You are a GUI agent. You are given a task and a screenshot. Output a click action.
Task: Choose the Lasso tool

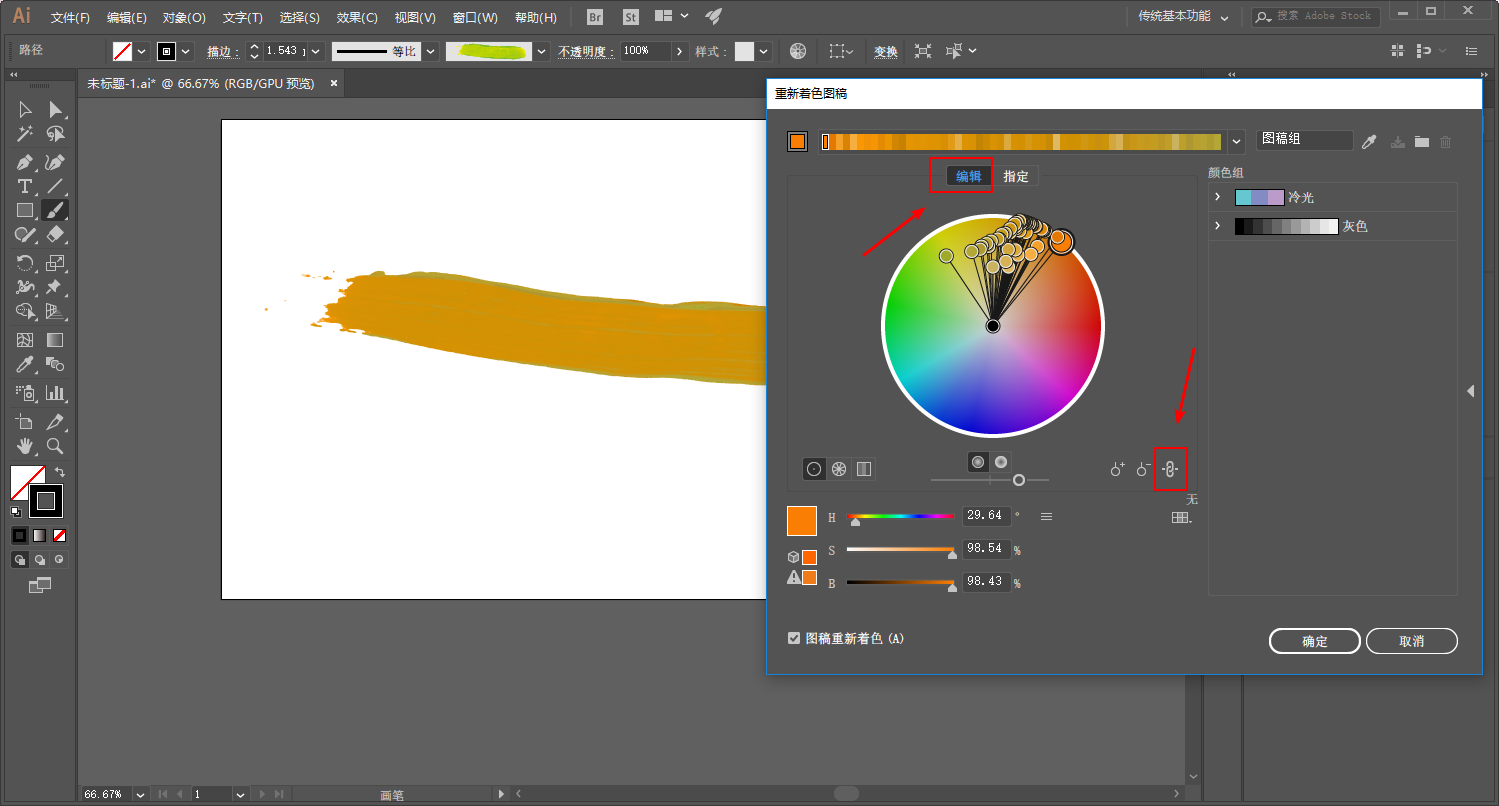55,134
